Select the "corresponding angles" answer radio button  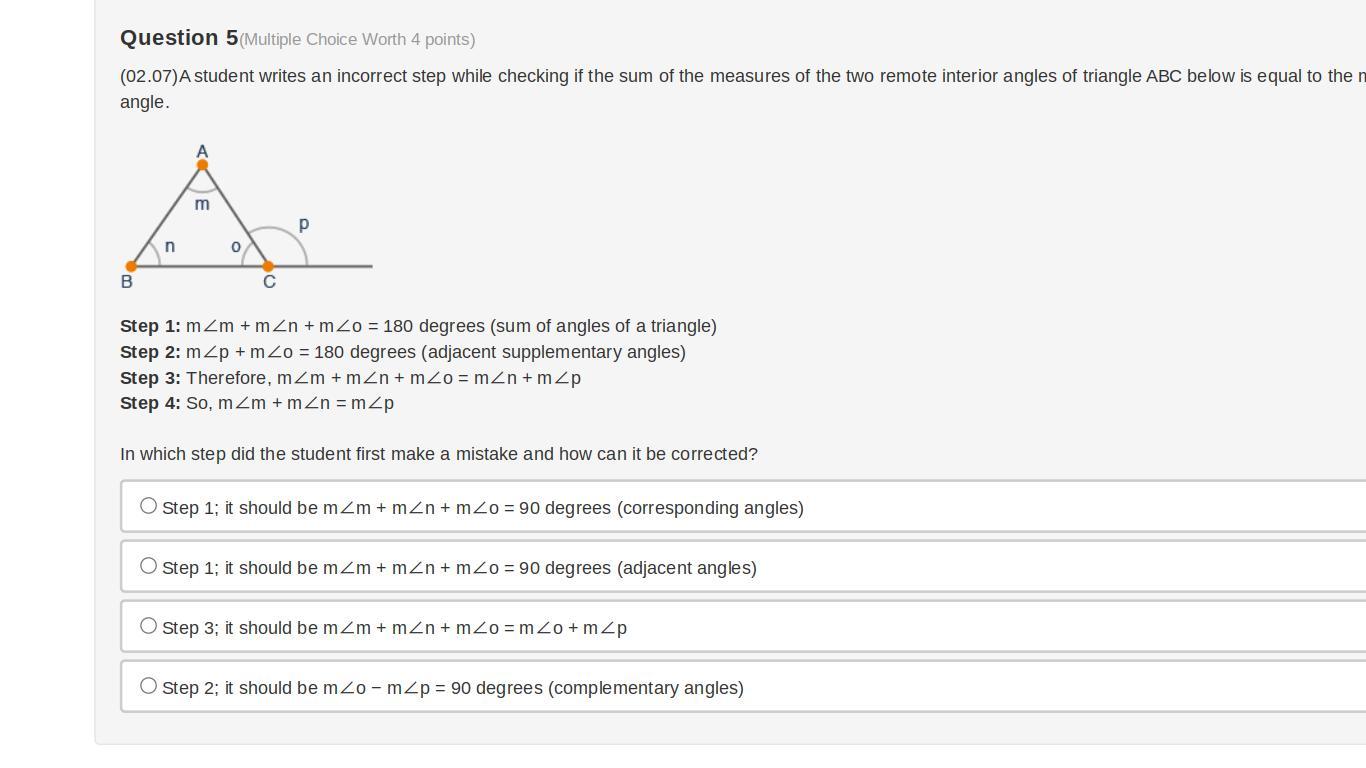(x=148, y=506)
